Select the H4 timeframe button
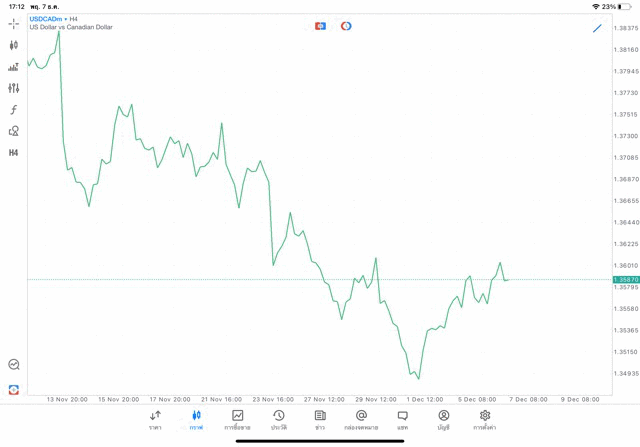This screenshot has height=447, width=640. [x=13, y=153]
